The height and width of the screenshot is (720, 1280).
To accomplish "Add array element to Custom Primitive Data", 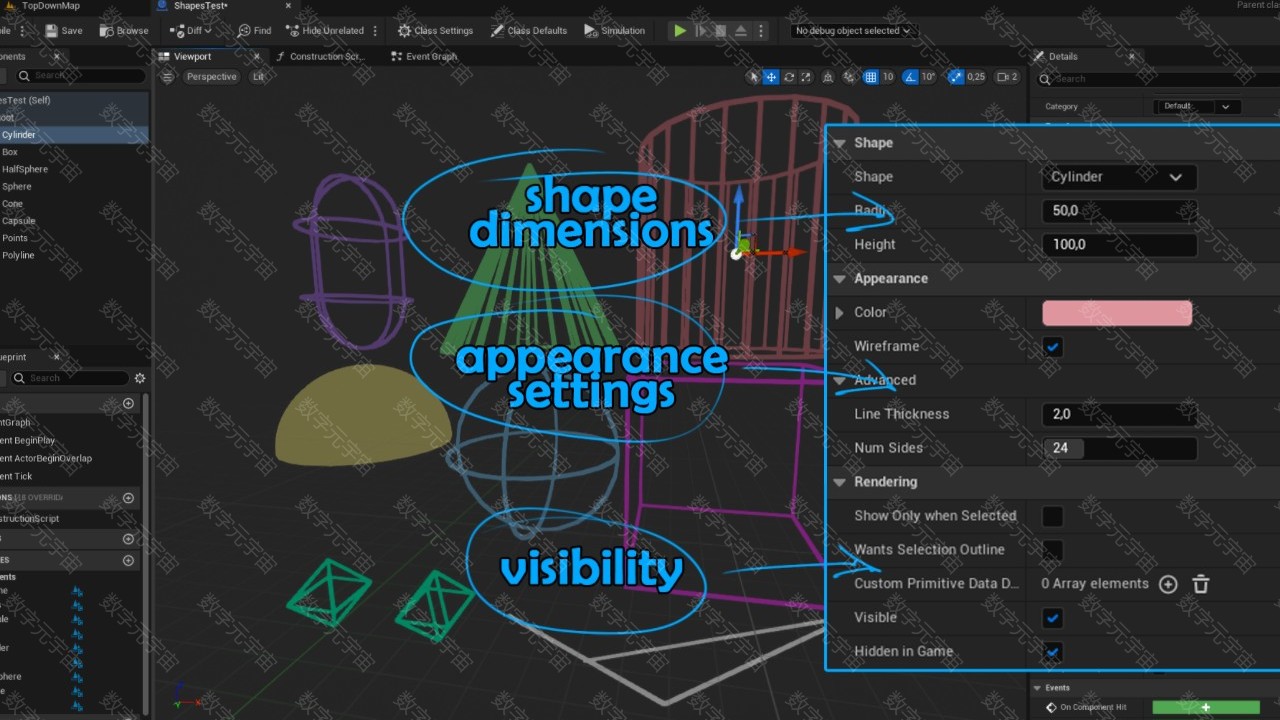I will (1168, 584).
